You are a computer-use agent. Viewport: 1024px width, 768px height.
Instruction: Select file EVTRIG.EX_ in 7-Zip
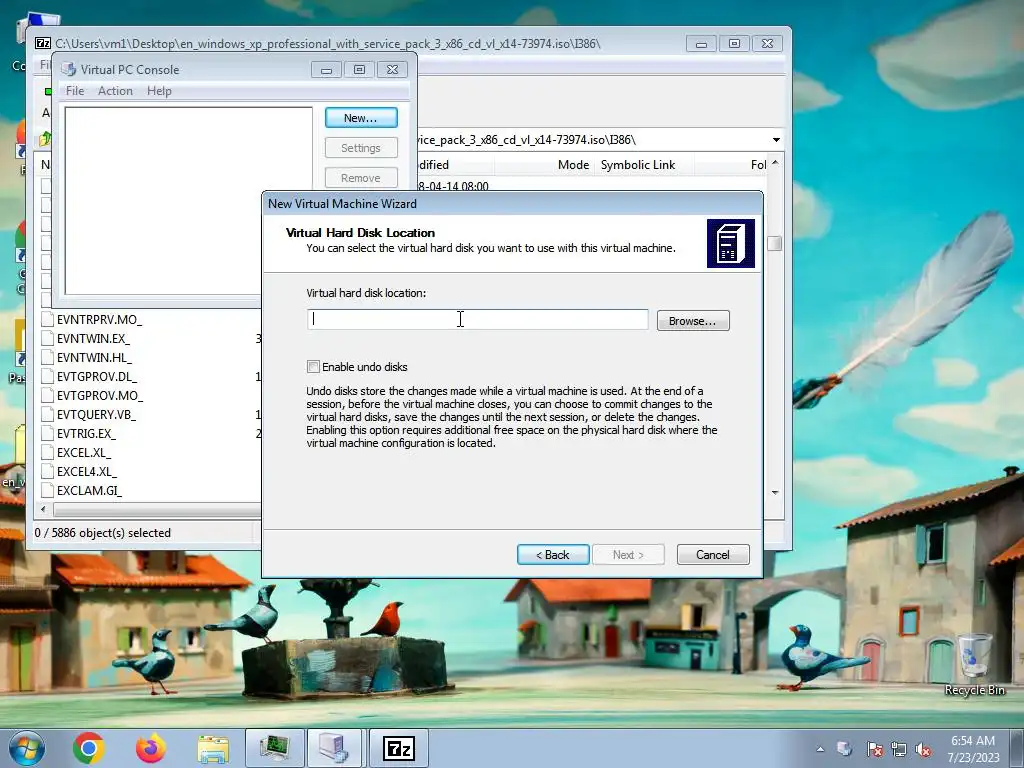click(x=86, y=433)
